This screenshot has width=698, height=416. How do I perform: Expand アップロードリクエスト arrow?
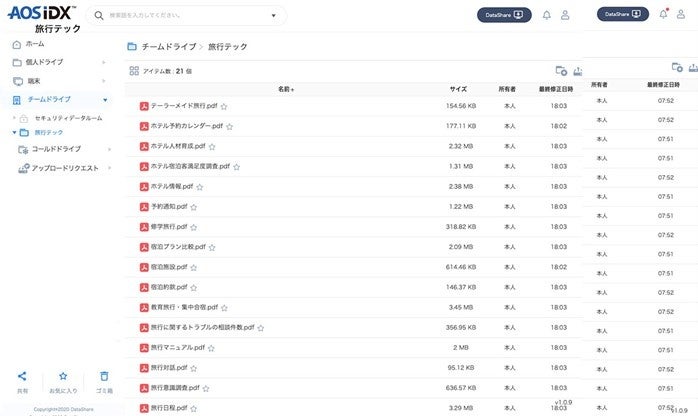tap(110, 168)
